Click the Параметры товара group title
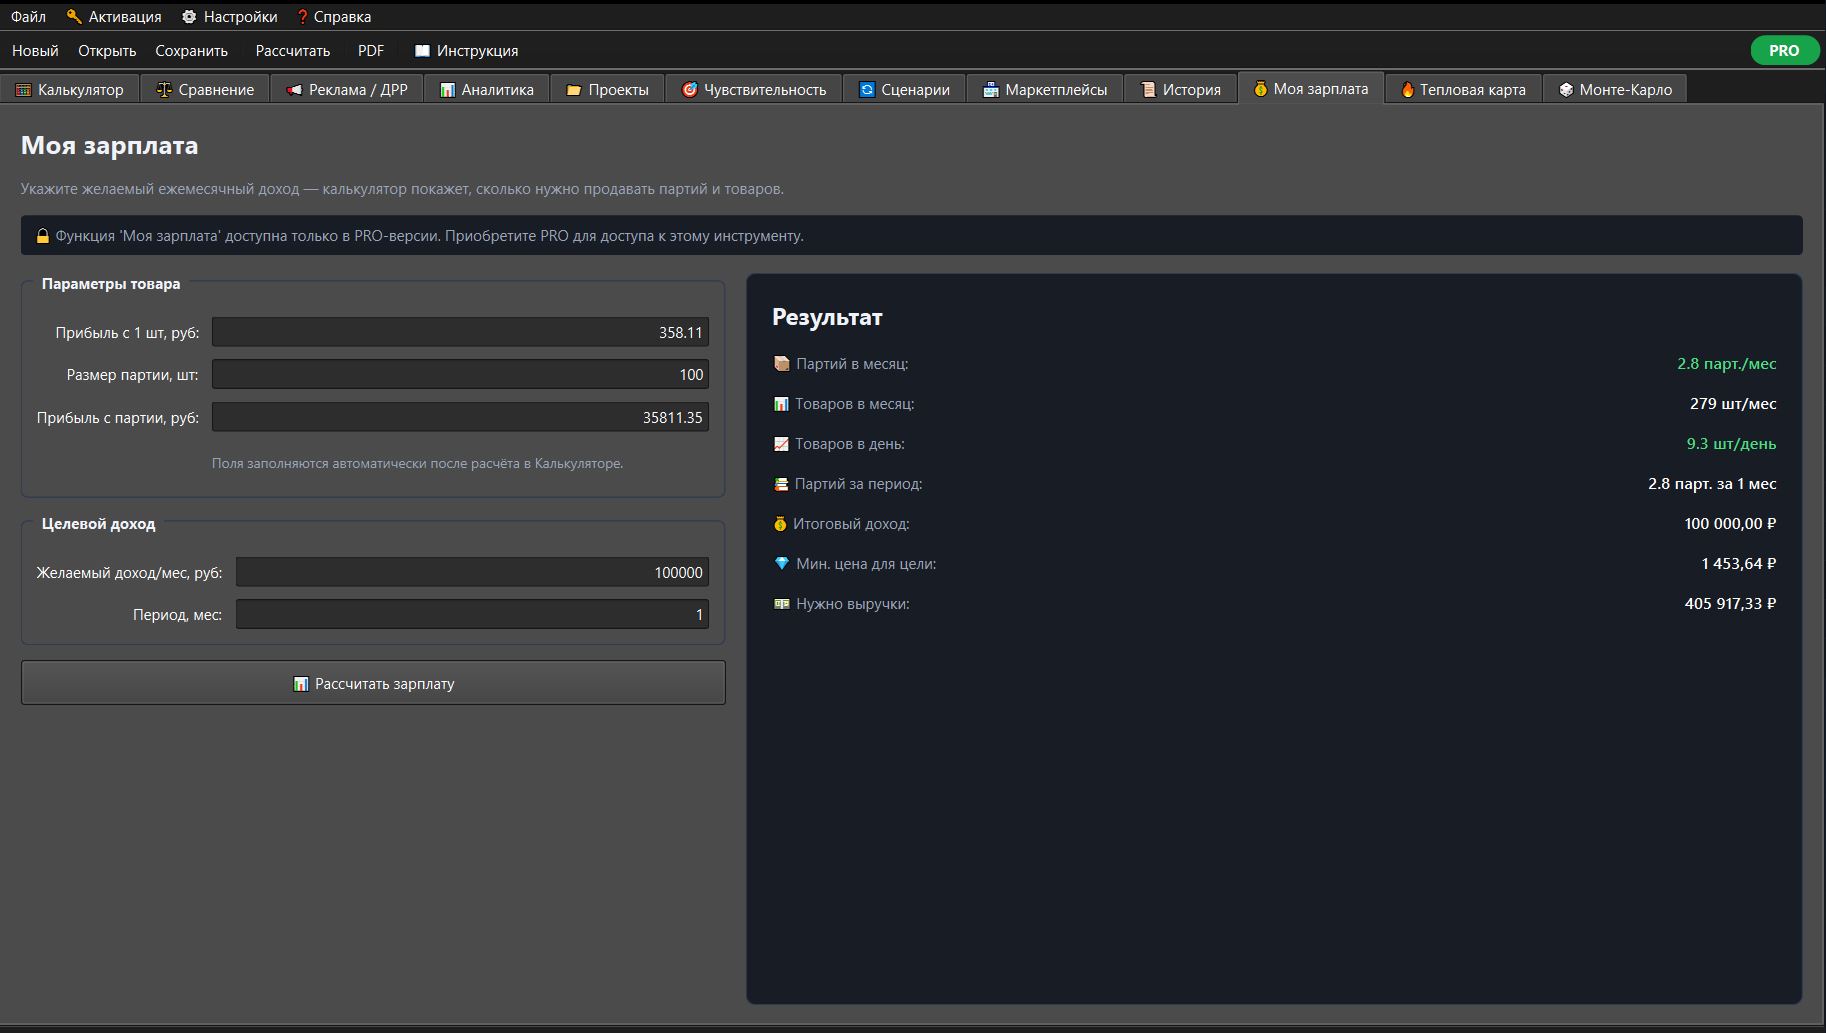The width and height of the screenshot is (1826, 1033). tap(111, 283)
